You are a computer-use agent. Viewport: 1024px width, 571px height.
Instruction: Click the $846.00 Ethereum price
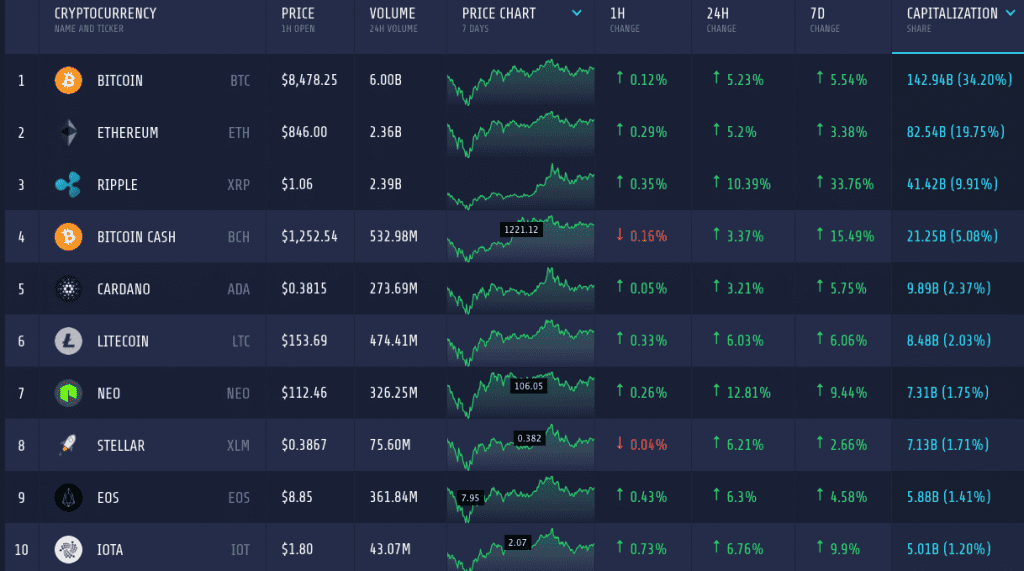[x=304, y=132]
